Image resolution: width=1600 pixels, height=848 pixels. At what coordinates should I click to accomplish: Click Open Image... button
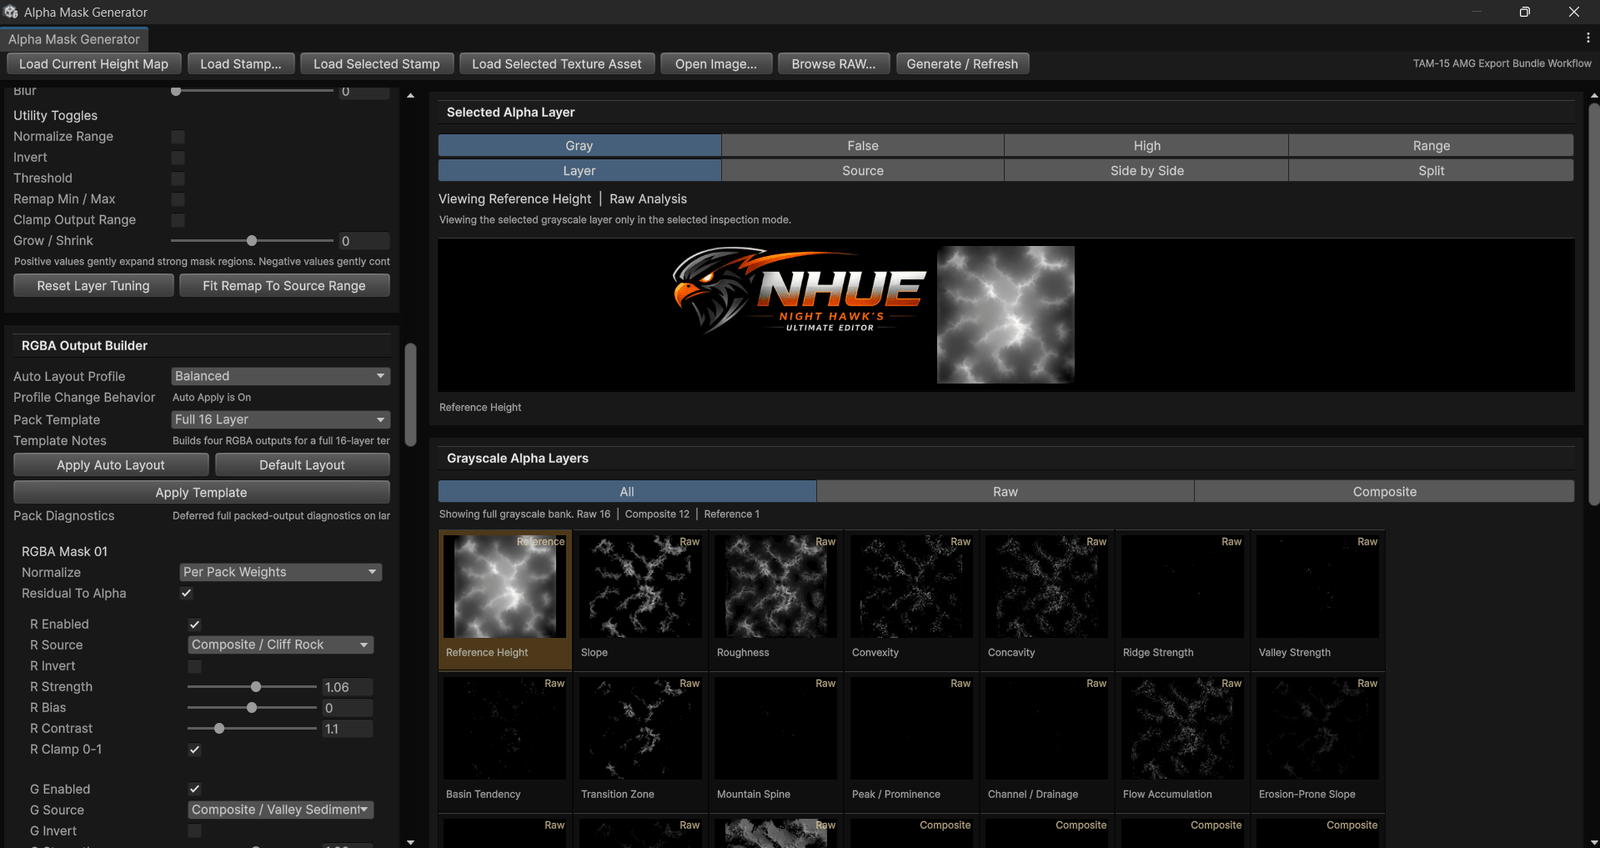pyautogui.click(x=716, y=64)
